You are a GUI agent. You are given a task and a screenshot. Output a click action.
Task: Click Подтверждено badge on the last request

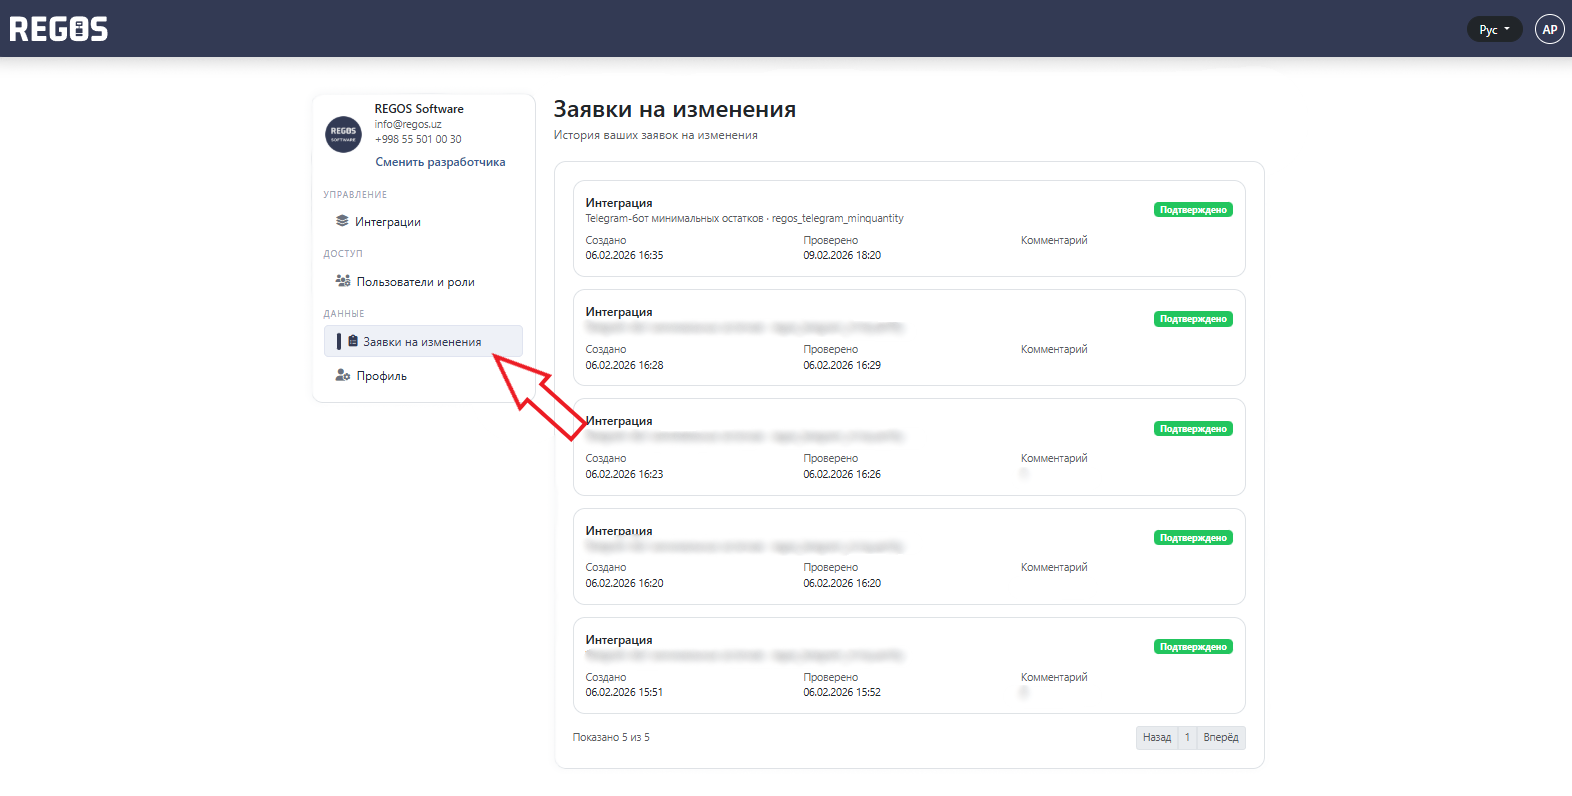(x=1193, y=647)
